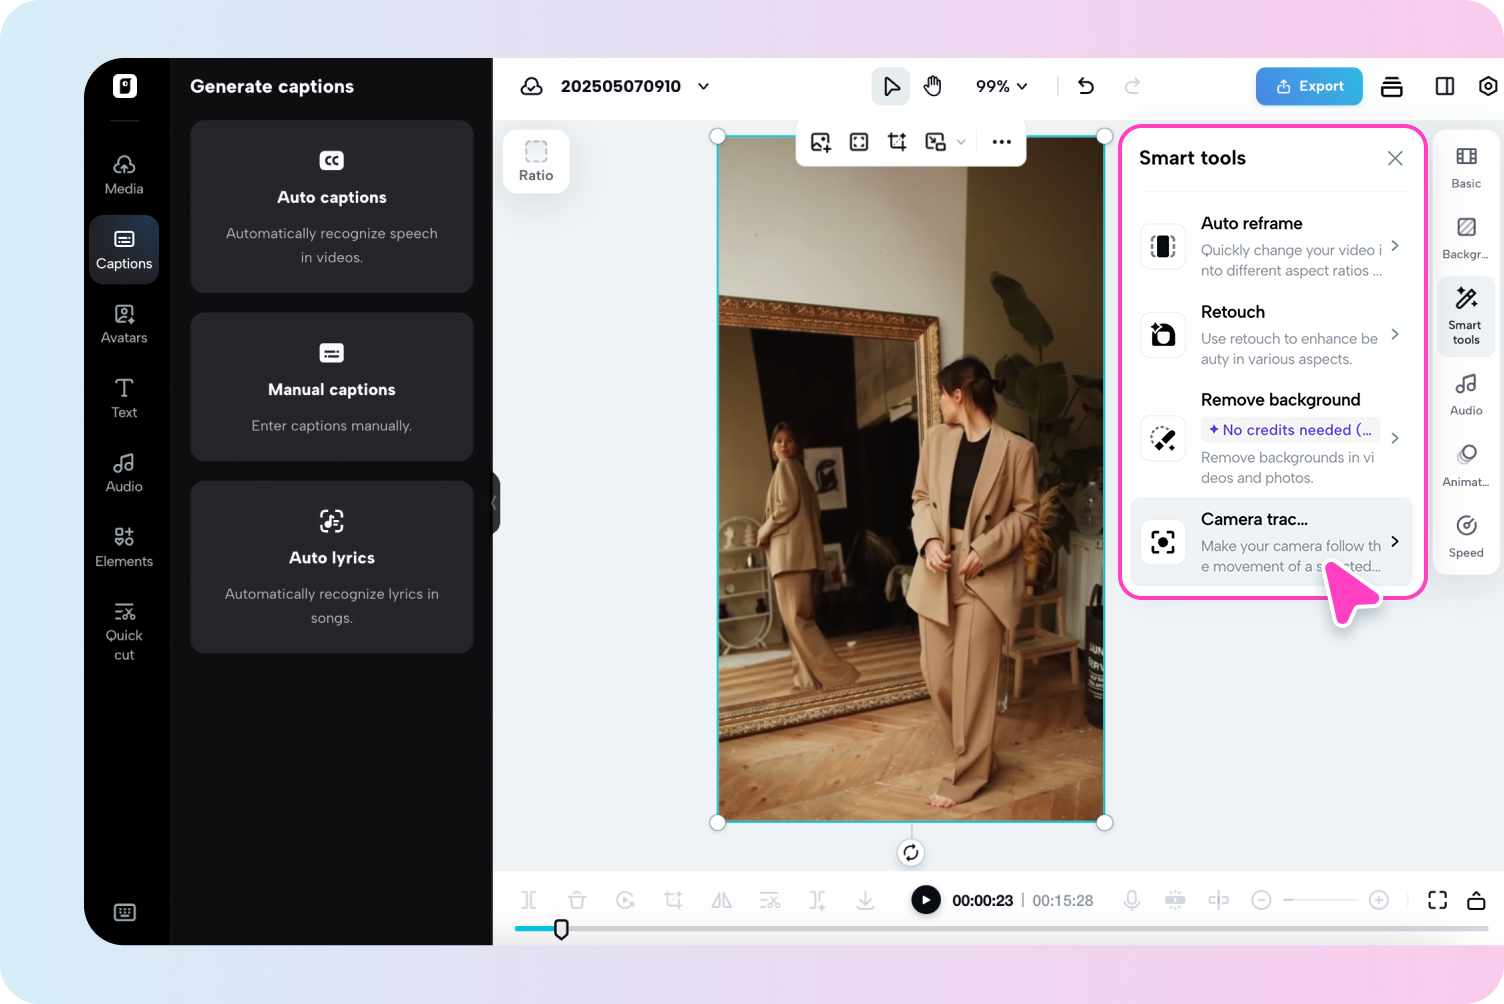Open the Camera tracking tool

(1271, 542)
